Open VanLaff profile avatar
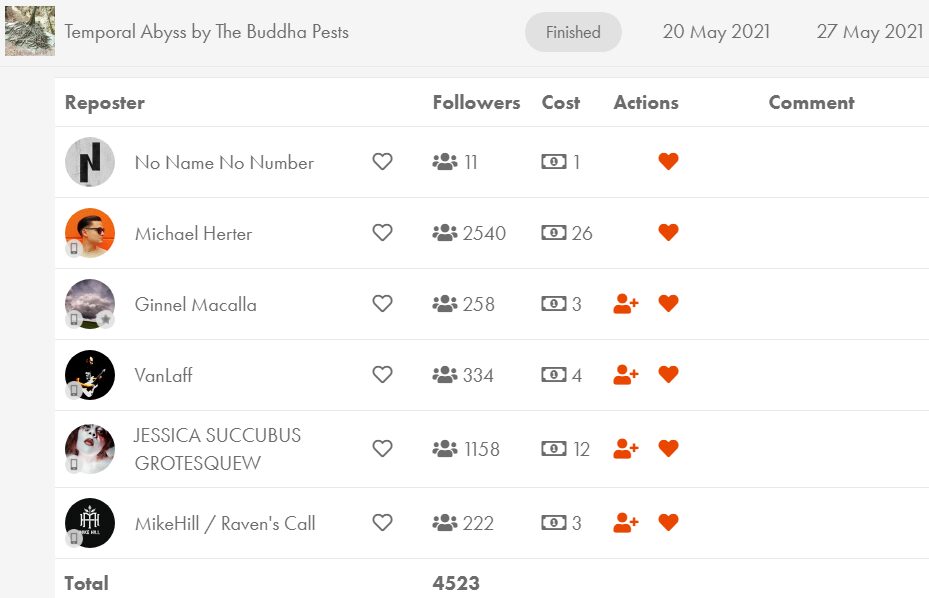Screen dimensions: 929x598 pos(89,375)
